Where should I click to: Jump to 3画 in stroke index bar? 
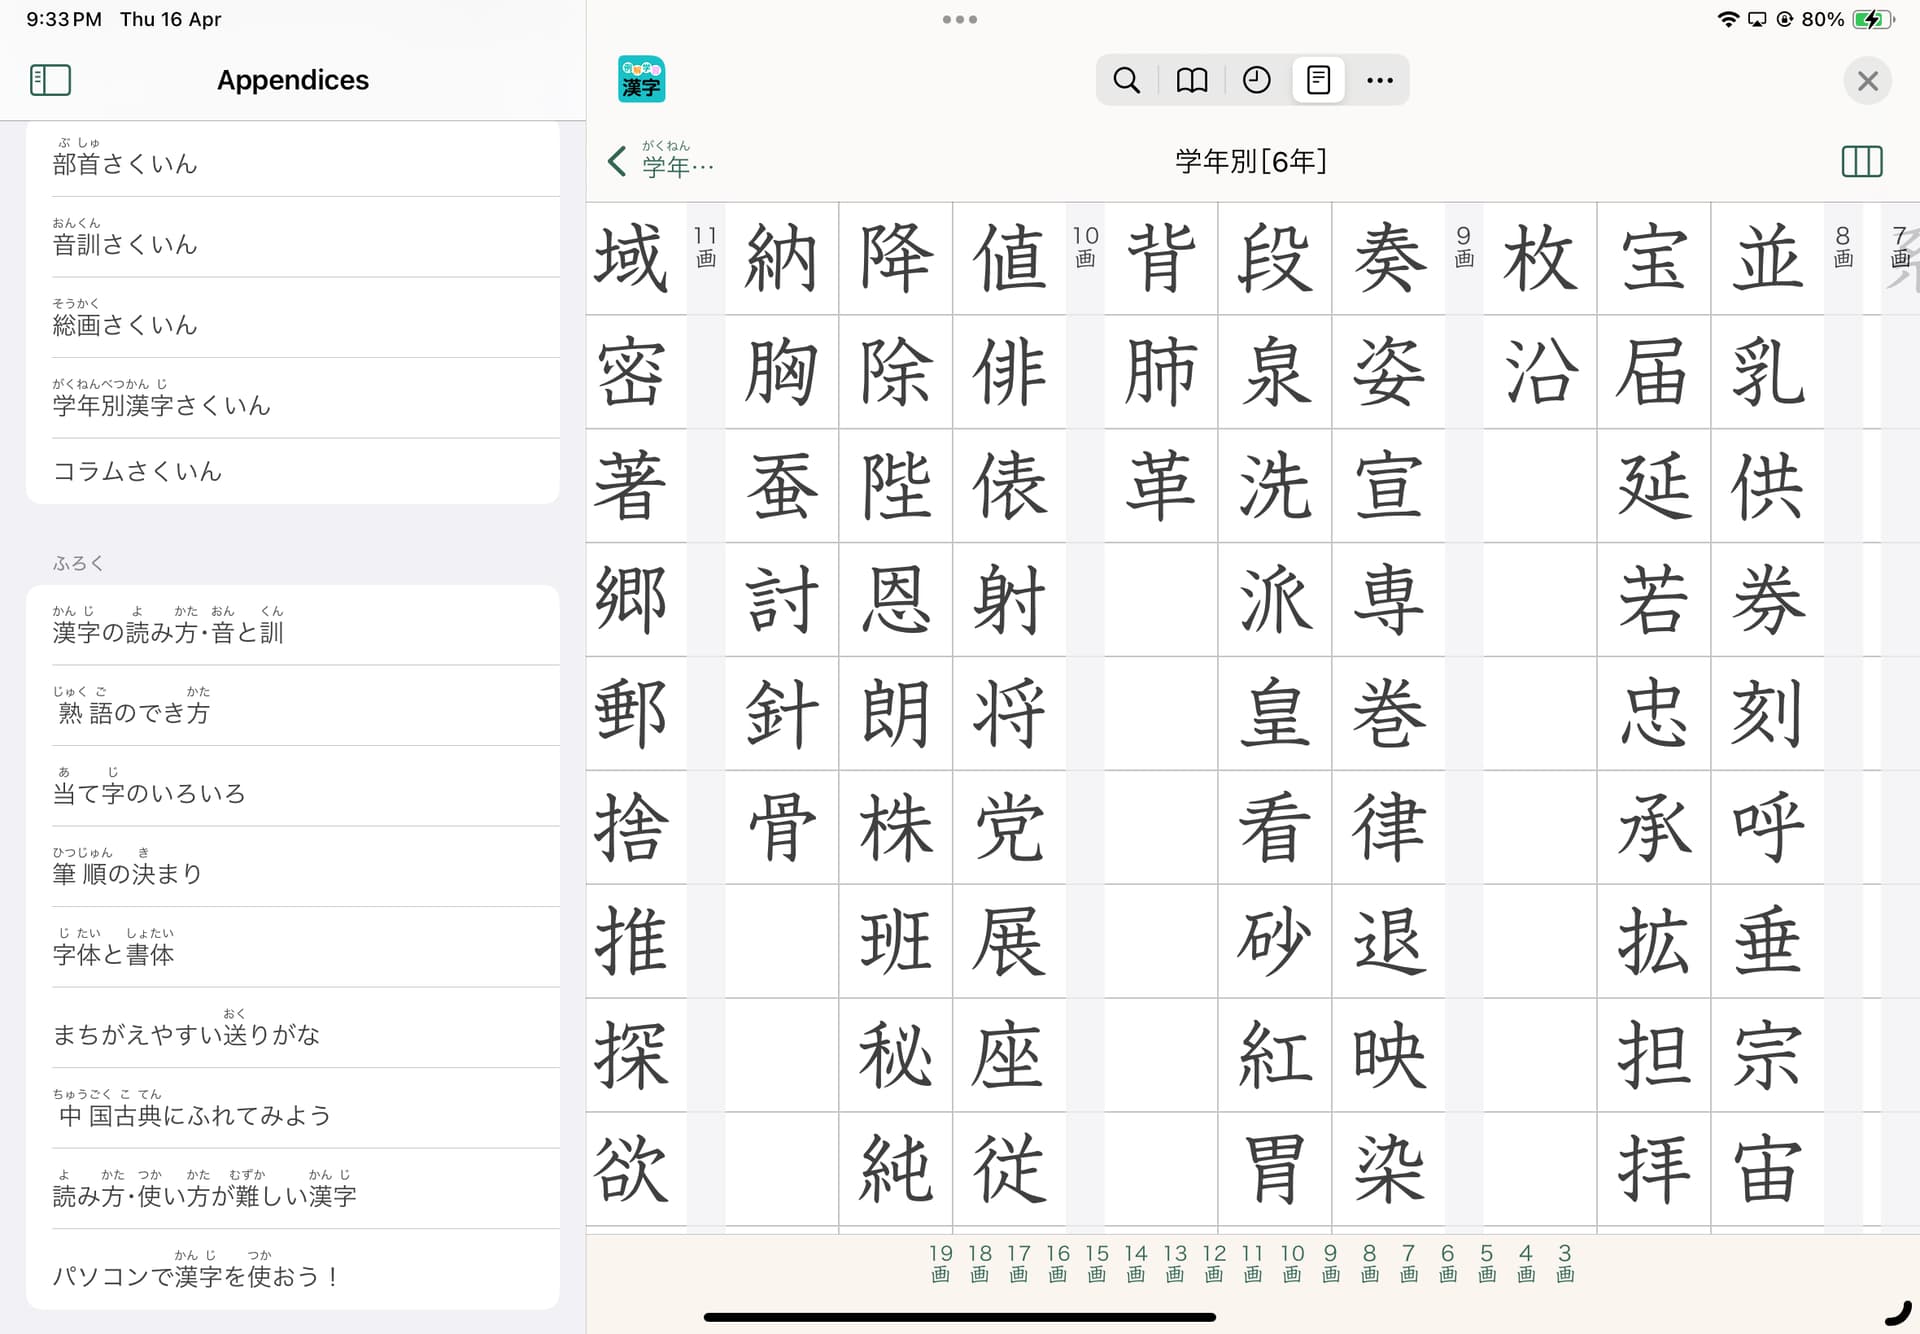[1565, 1263]
